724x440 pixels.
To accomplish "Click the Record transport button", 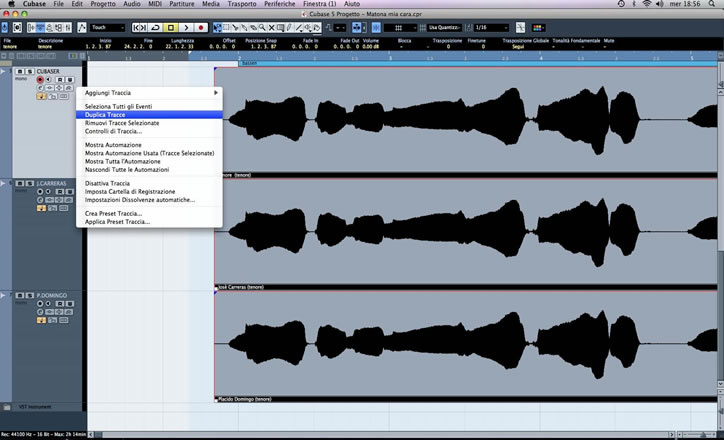I will (x=201, y=28).
